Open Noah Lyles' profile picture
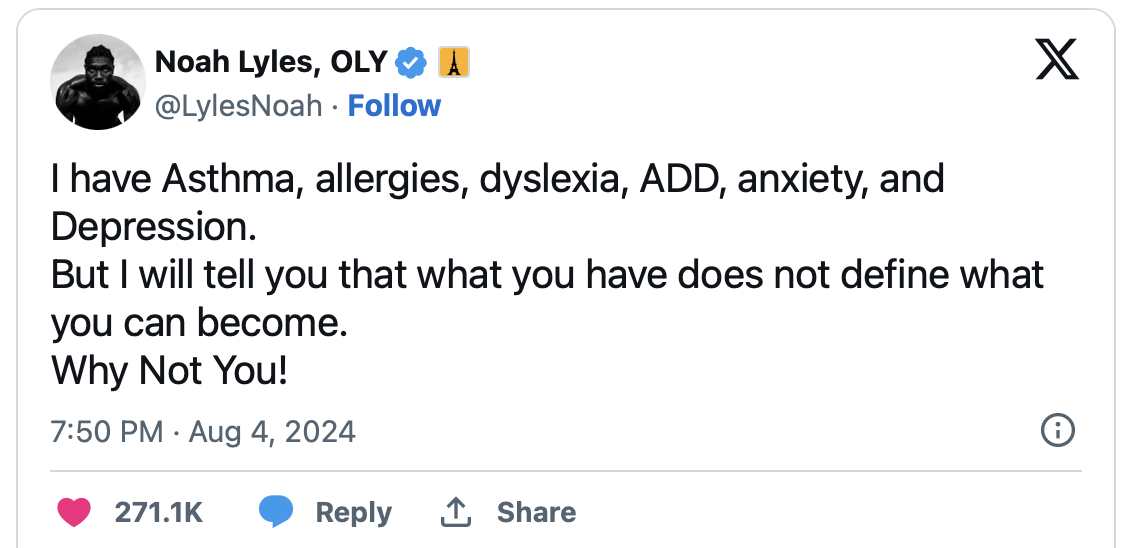The height and width of the screenshot is (548, 1130). pyautogui.click(x=98, y=82)
